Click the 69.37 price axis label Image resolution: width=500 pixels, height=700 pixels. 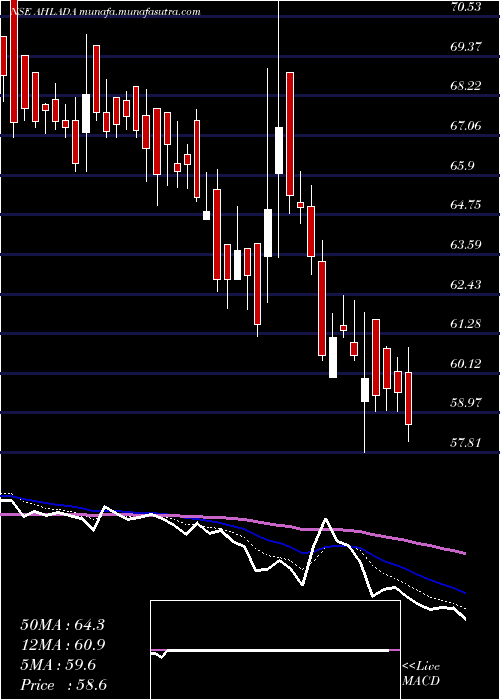click(x=466, y=46)
